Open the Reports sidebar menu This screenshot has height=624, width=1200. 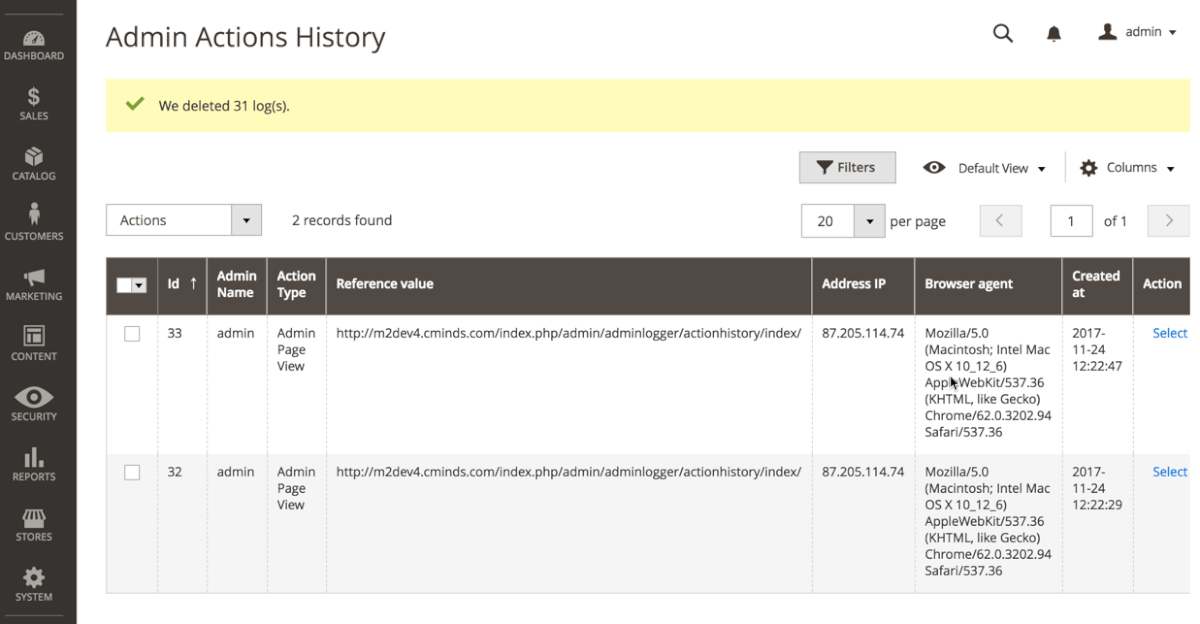click(x=34, y=464)
